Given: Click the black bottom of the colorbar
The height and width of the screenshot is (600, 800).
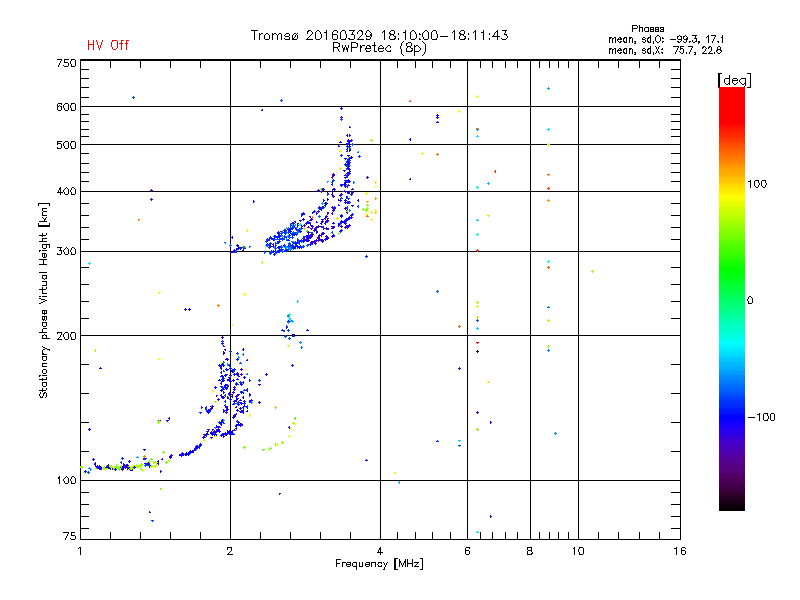Looking at the screenshot, I should click(x=732, y=503).
